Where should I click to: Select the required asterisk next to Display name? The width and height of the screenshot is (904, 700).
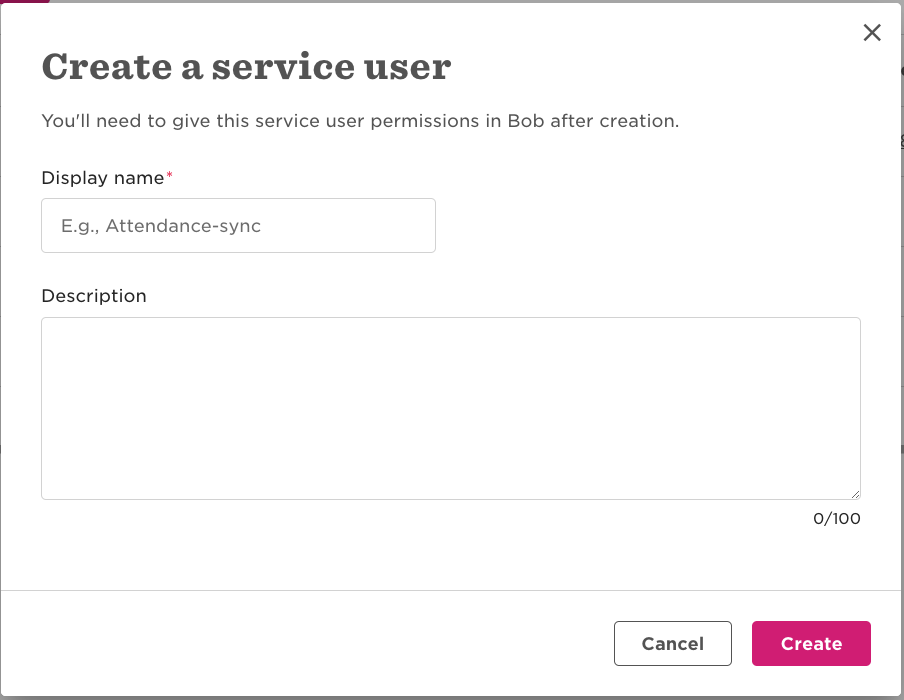pyautogui.click(x=170, y=172)
